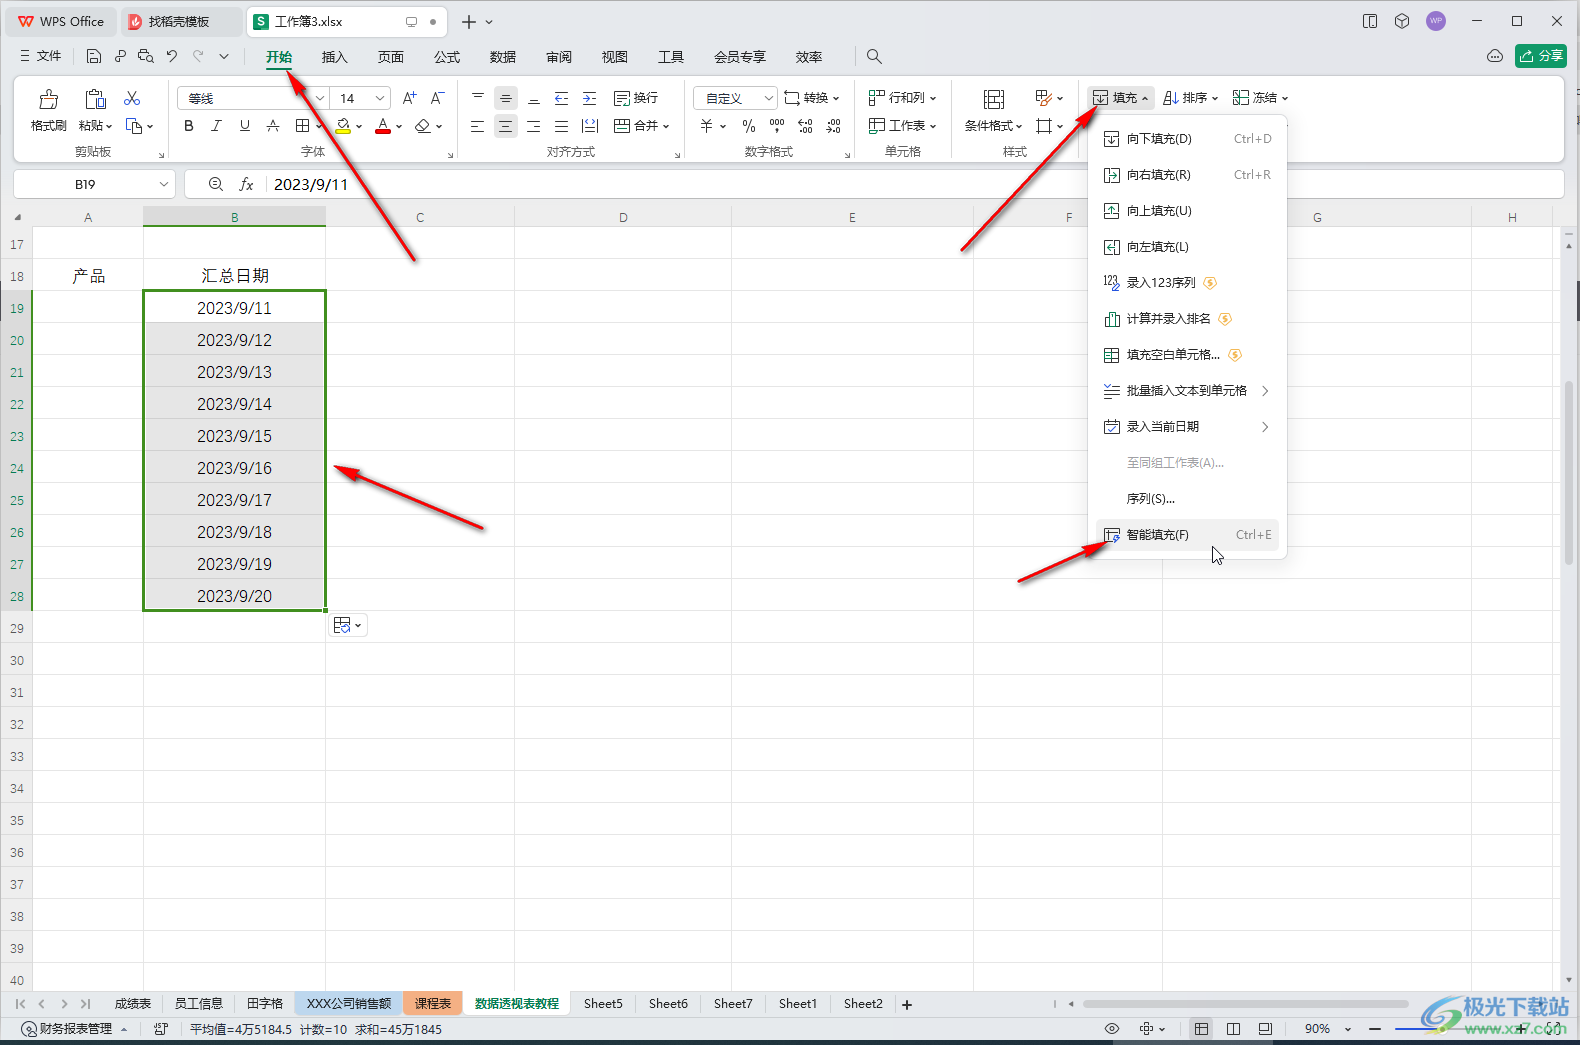Switch to the 公式 ribbon tab
1580x1045 pixels.
point(447,57)
